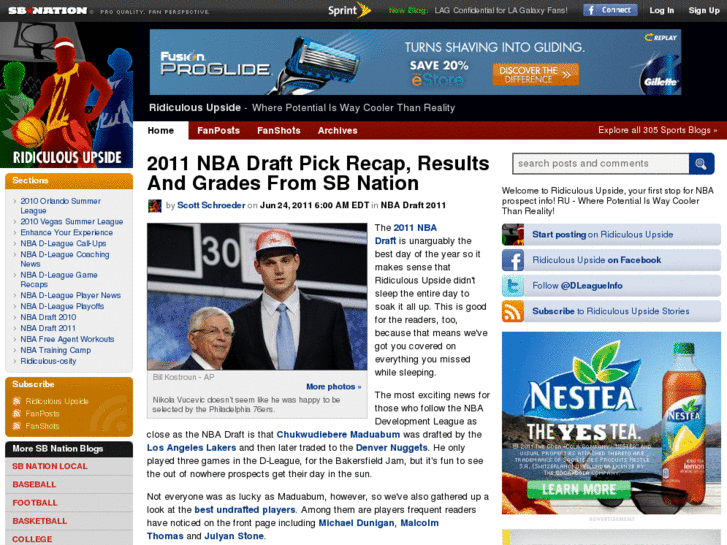Click Replay icon on Gillette ad
The image size is (727, 545).
(661, 37)
